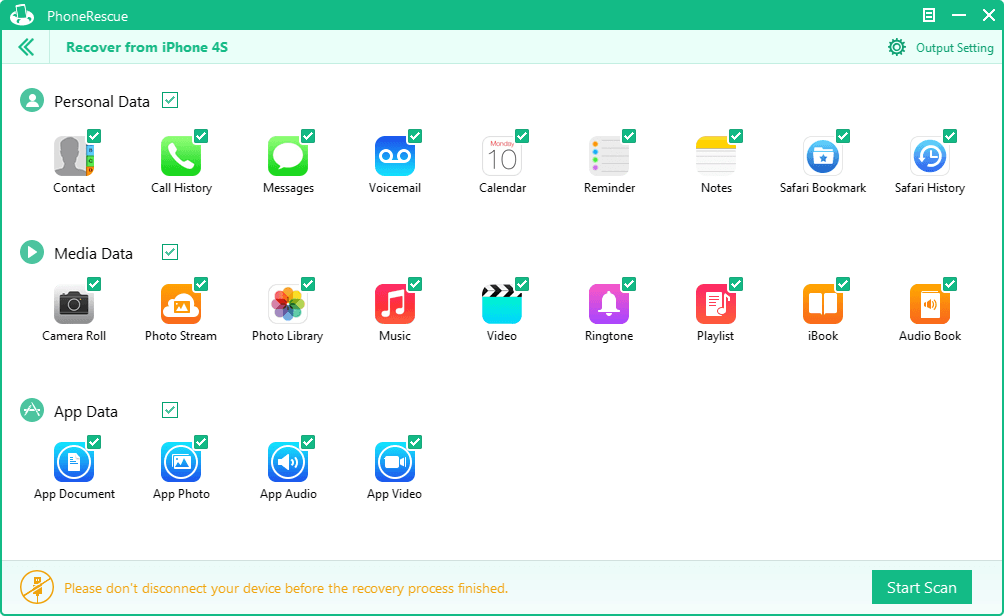Pick the Messages bubble icon

pos(287,156)
